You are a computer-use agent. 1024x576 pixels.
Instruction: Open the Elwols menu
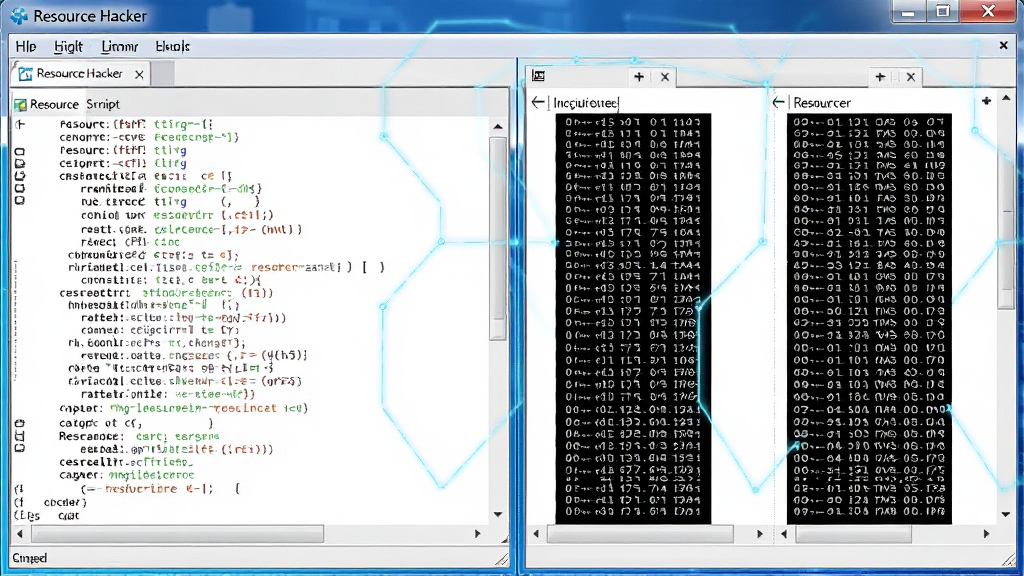click(x=172, y=46)
